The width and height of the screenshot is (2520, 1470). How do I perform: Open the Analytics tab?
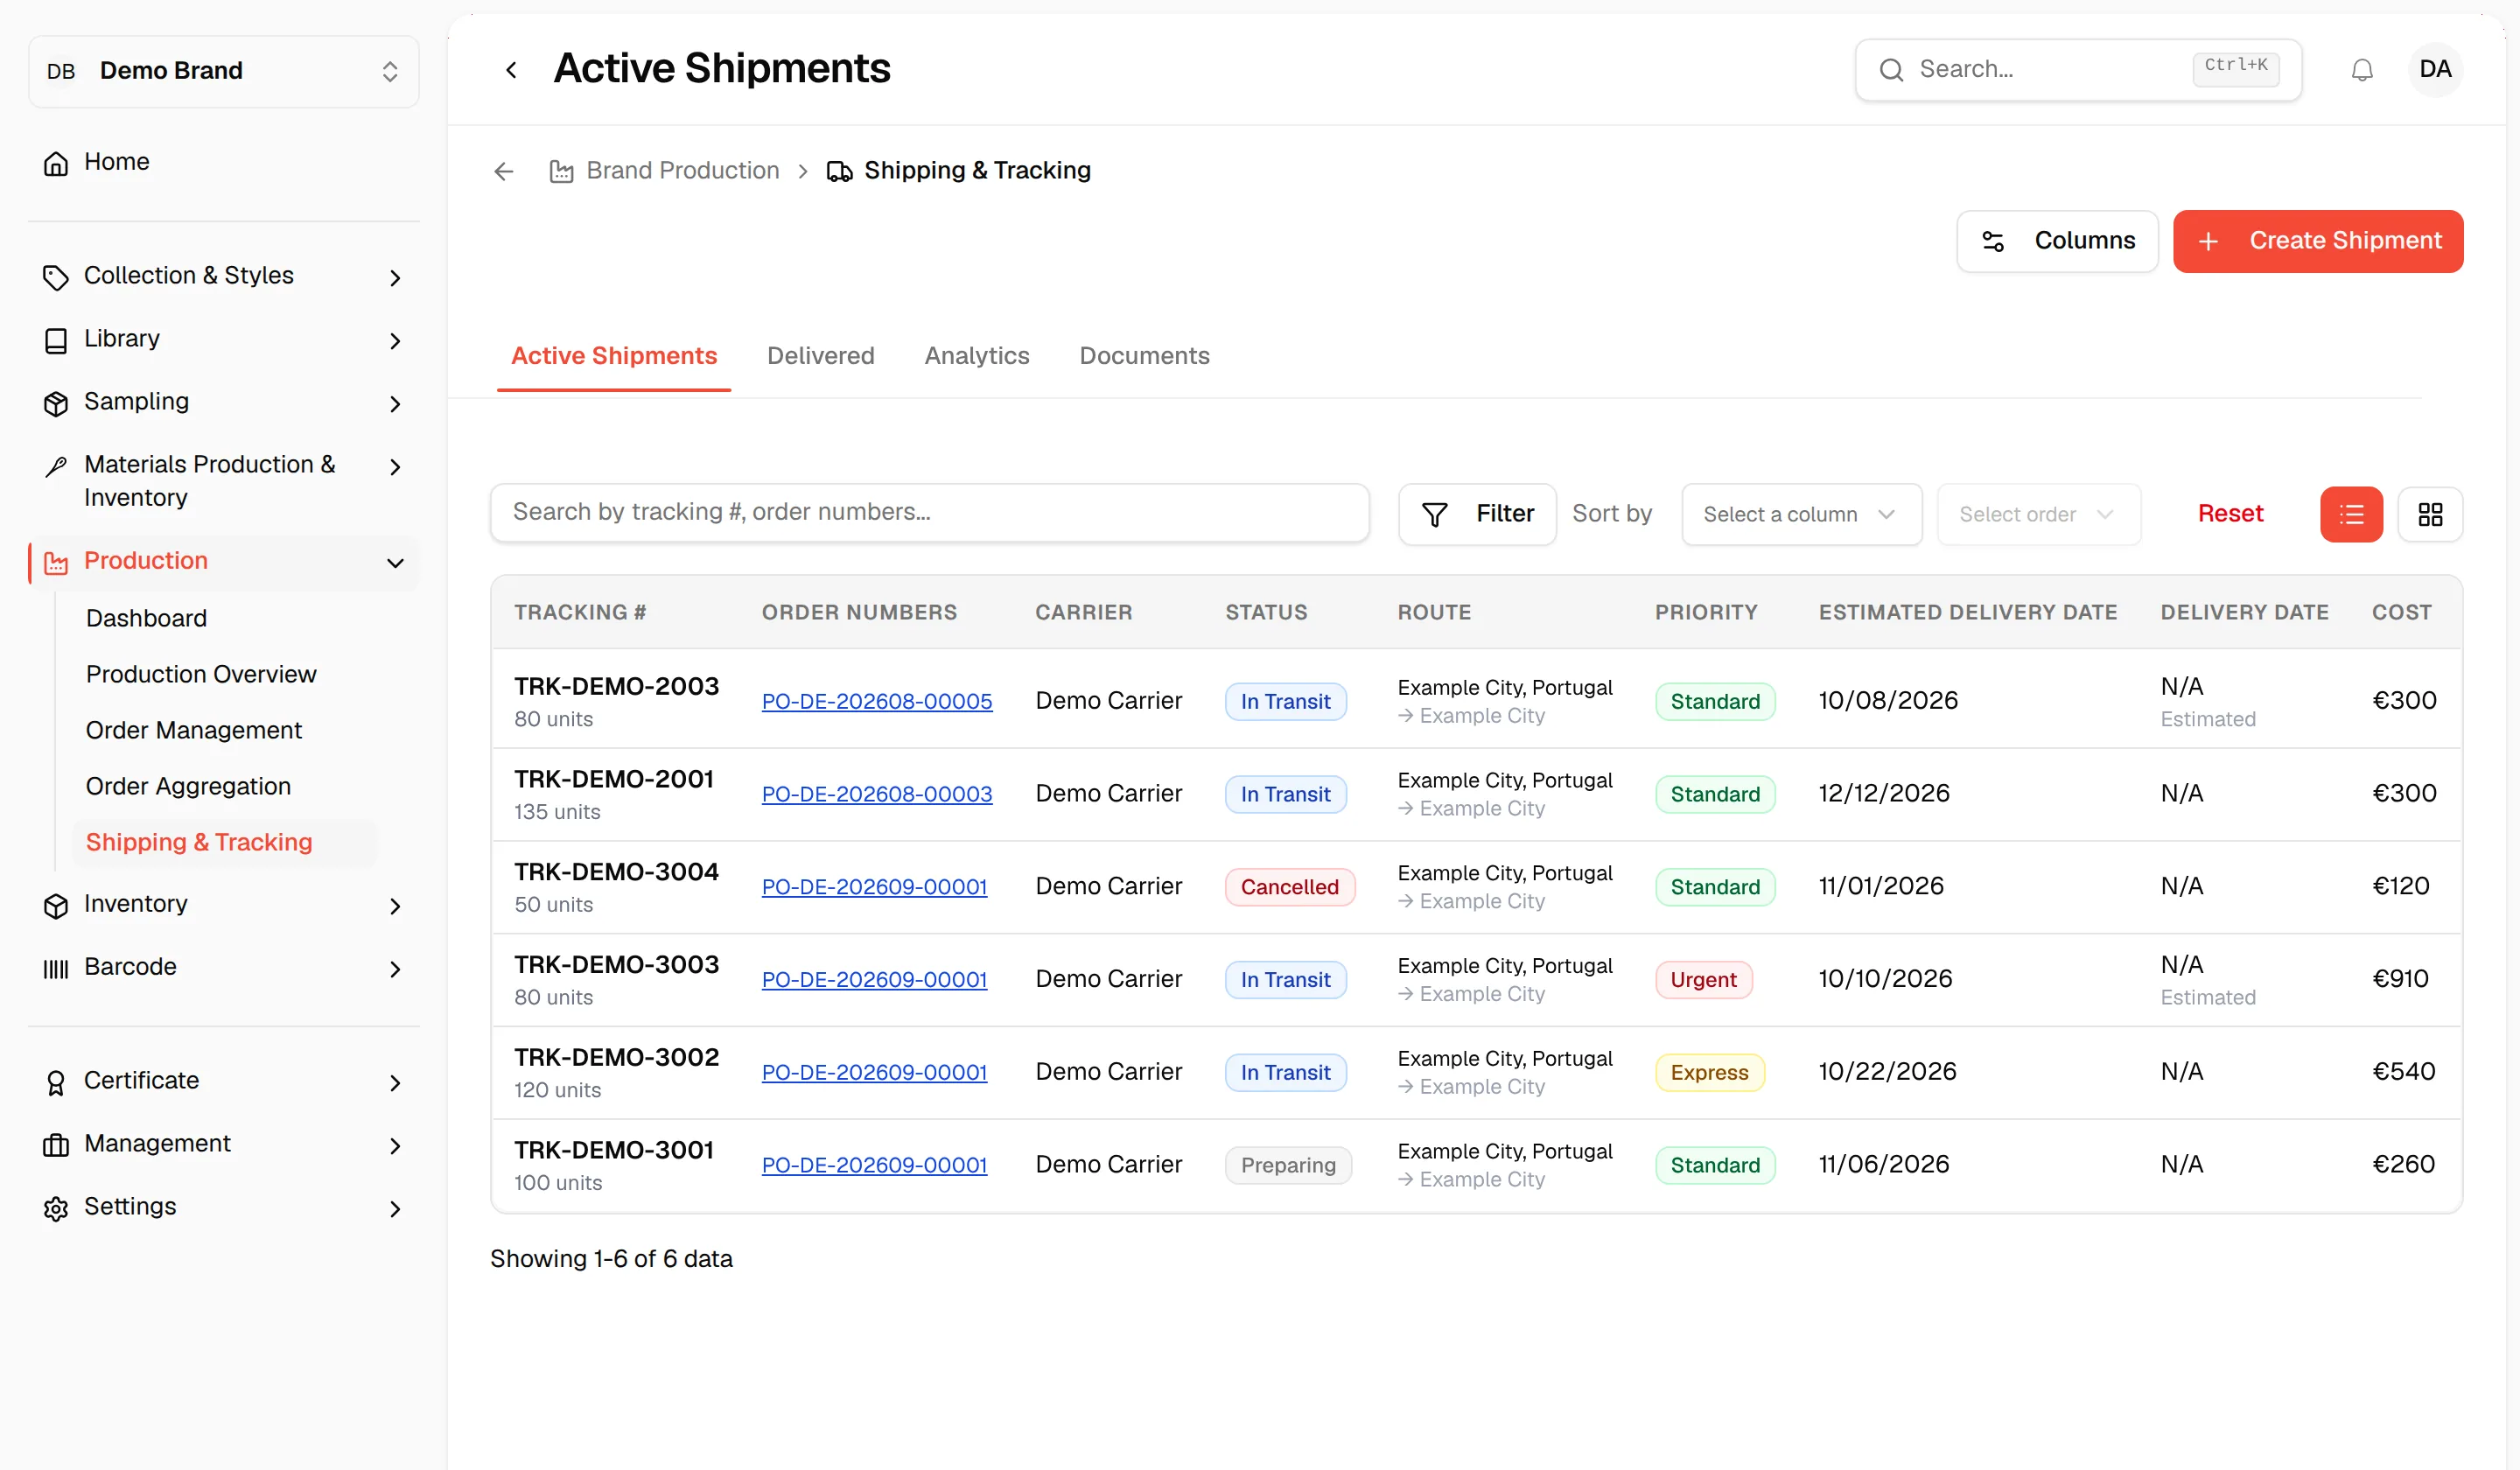pos(976,356)
